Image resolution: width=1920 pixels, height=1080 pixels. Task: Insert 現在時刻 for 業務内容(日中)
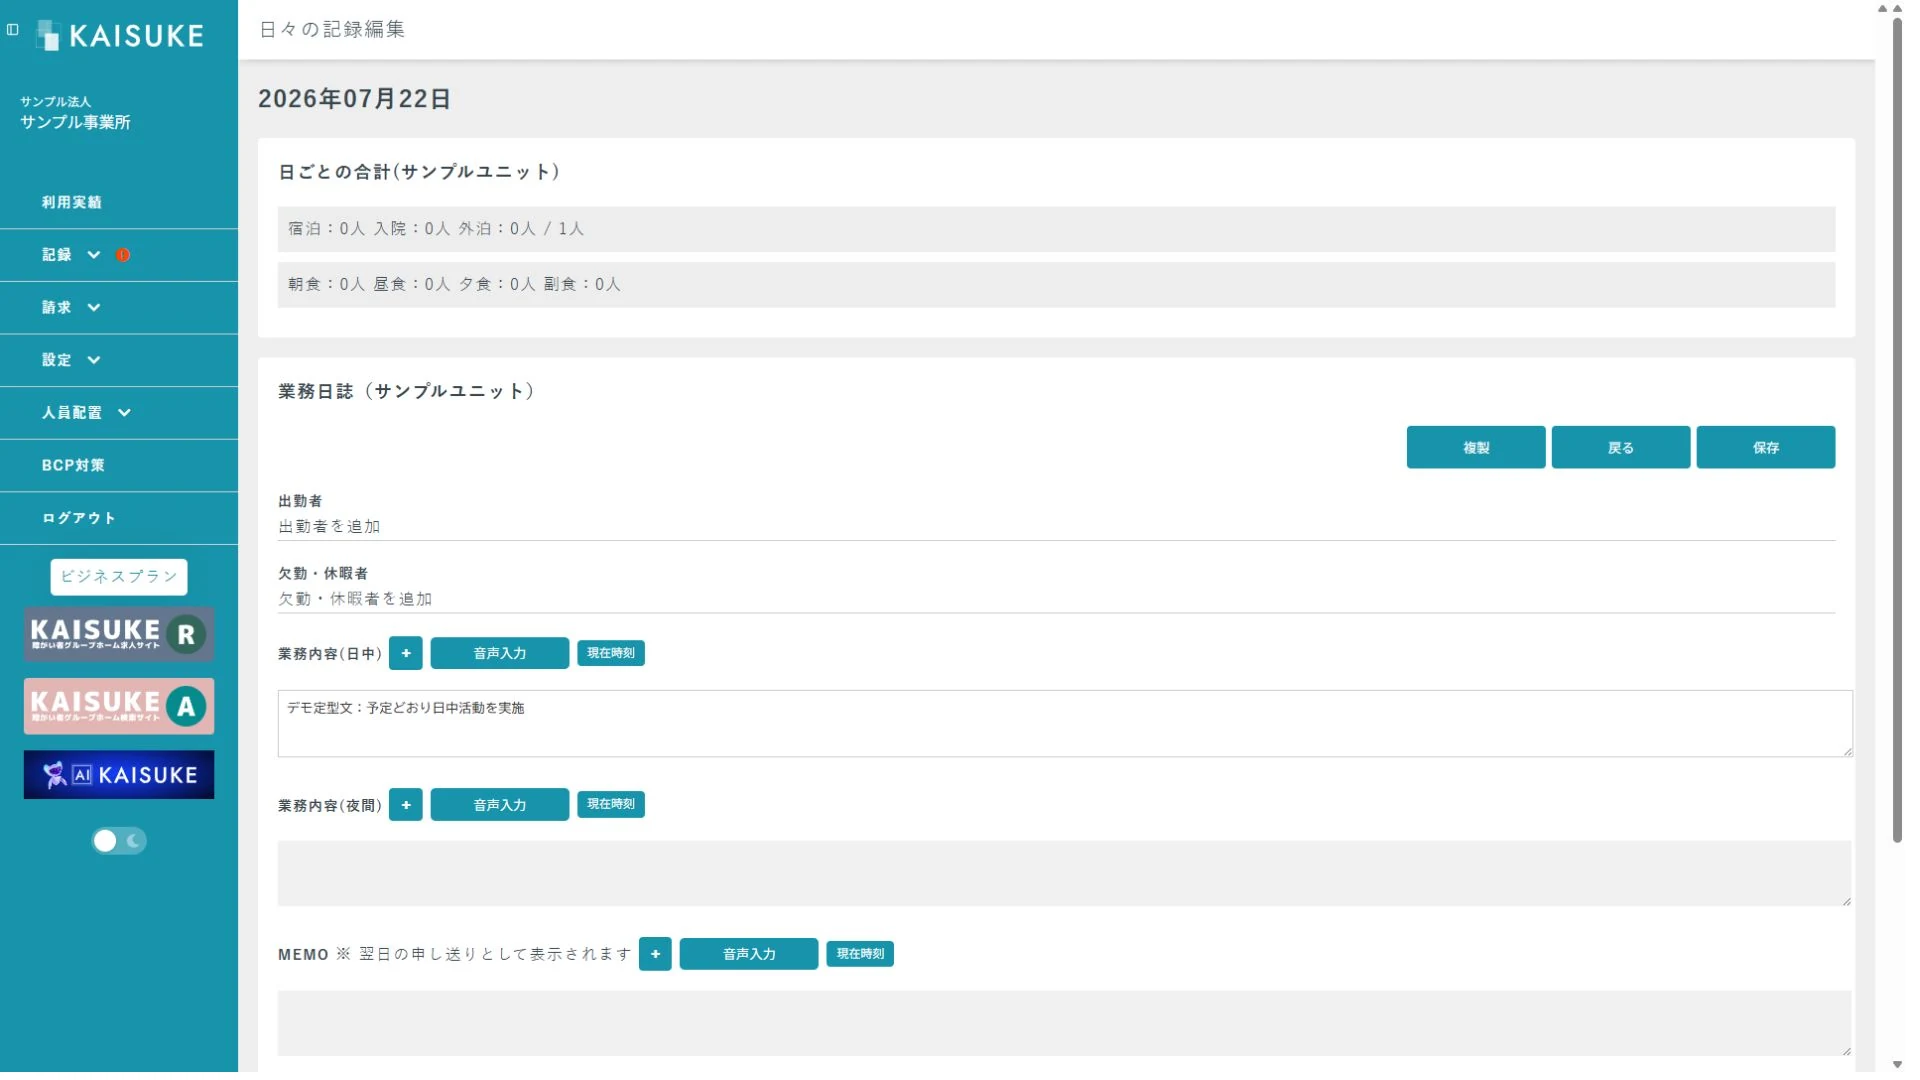click(x=611, y=653)
